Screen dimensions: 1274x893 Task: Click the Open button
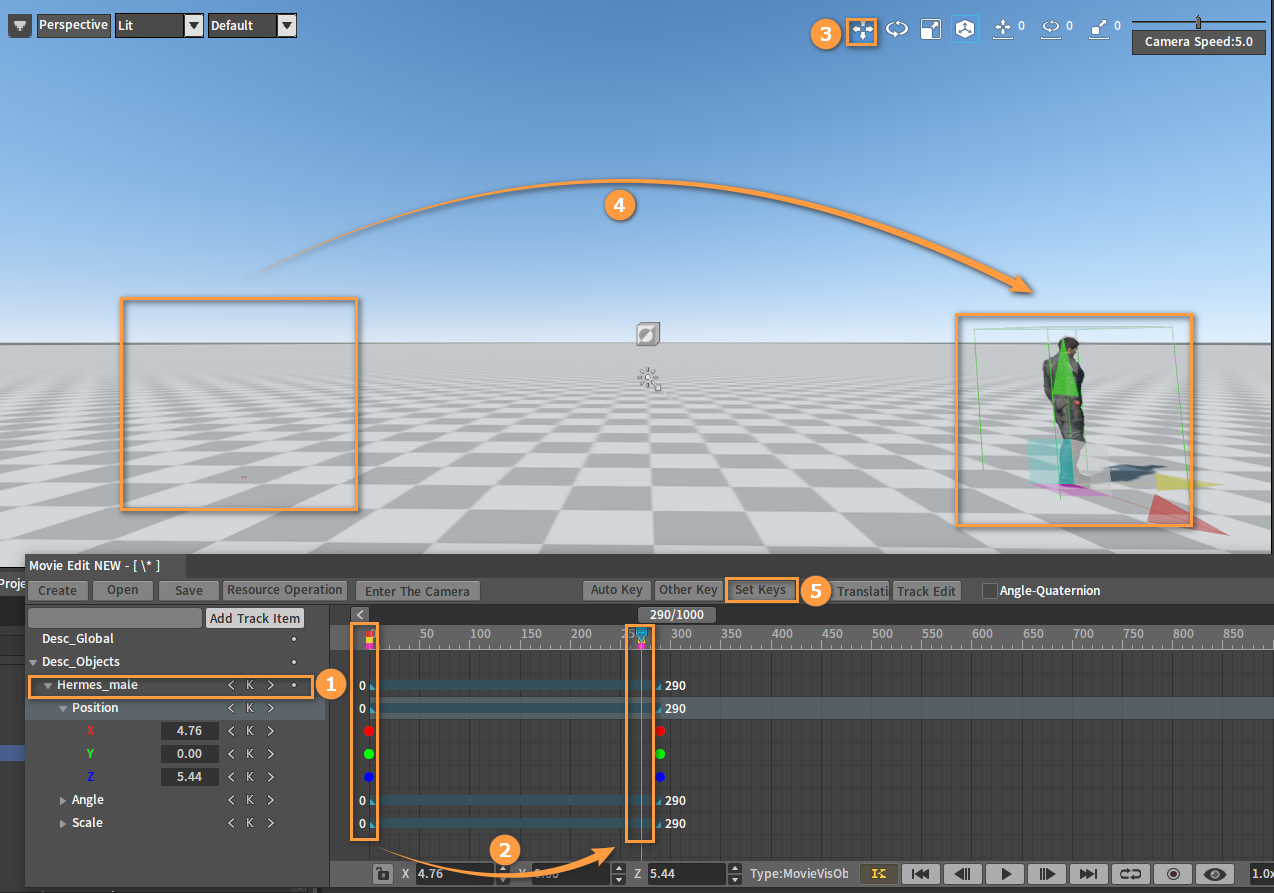[x=123, y=591]
